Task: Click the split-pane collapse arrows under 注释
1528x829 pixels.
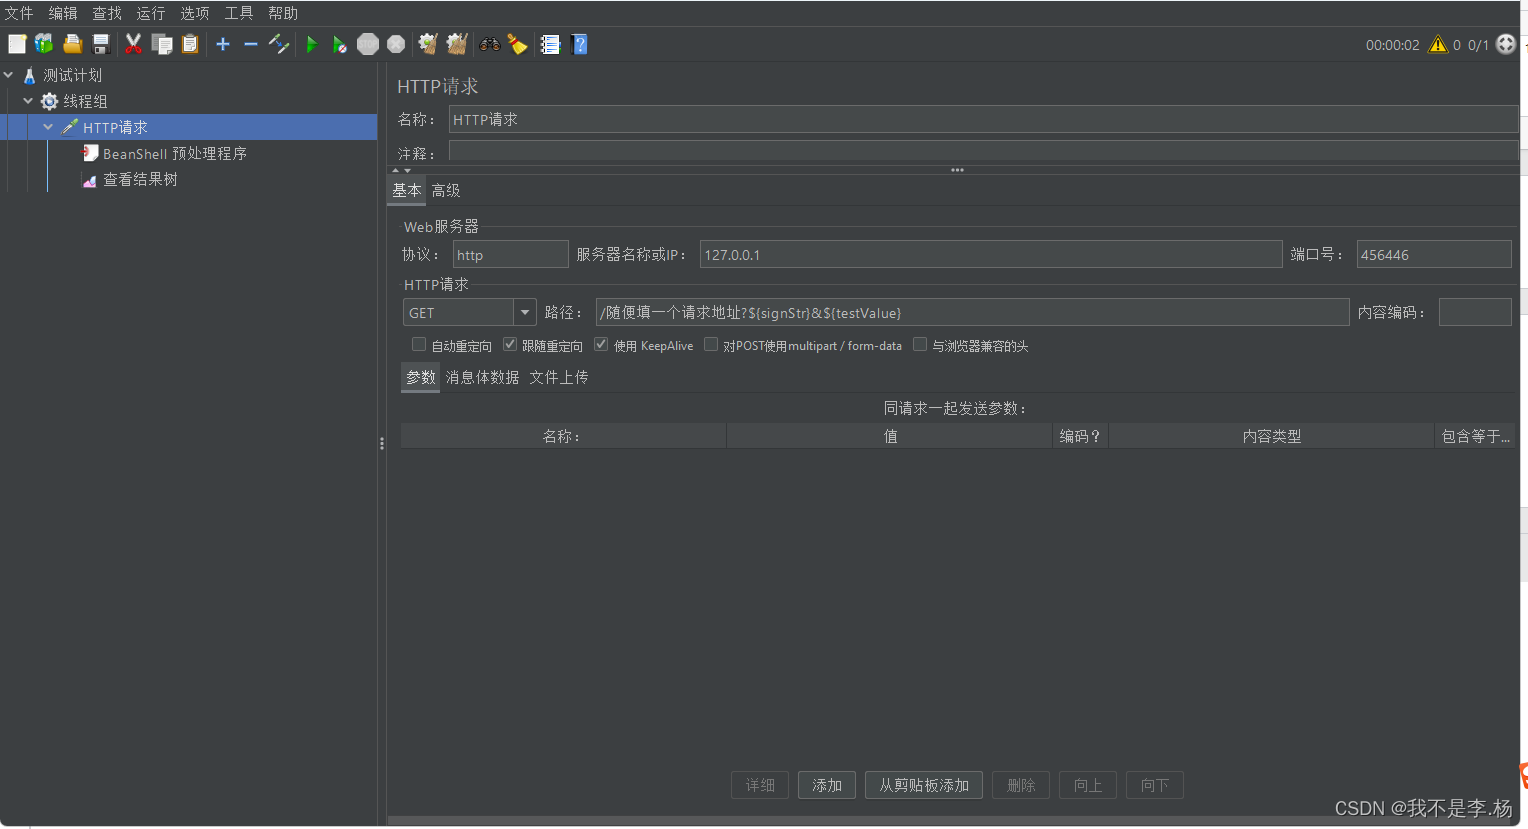Action: [401, 171]
